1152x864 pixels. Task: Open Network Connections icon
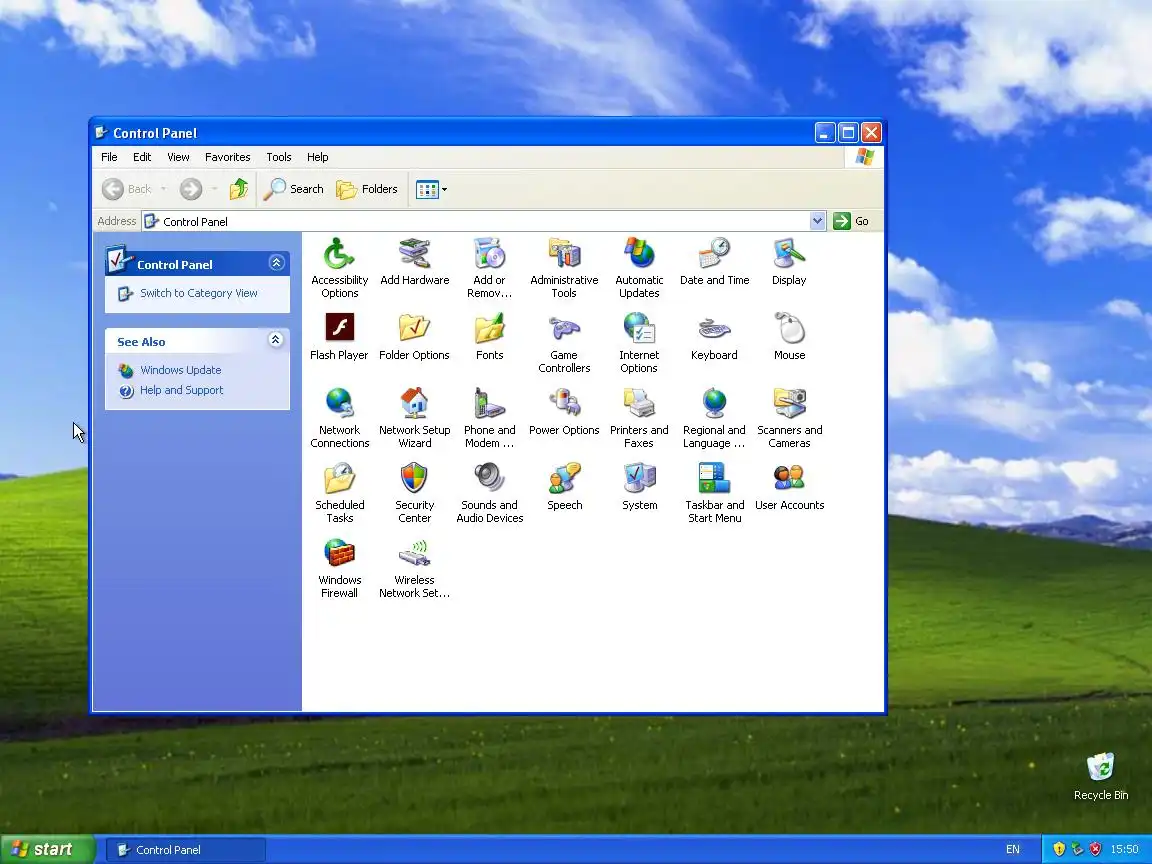[x=339, y=417]
